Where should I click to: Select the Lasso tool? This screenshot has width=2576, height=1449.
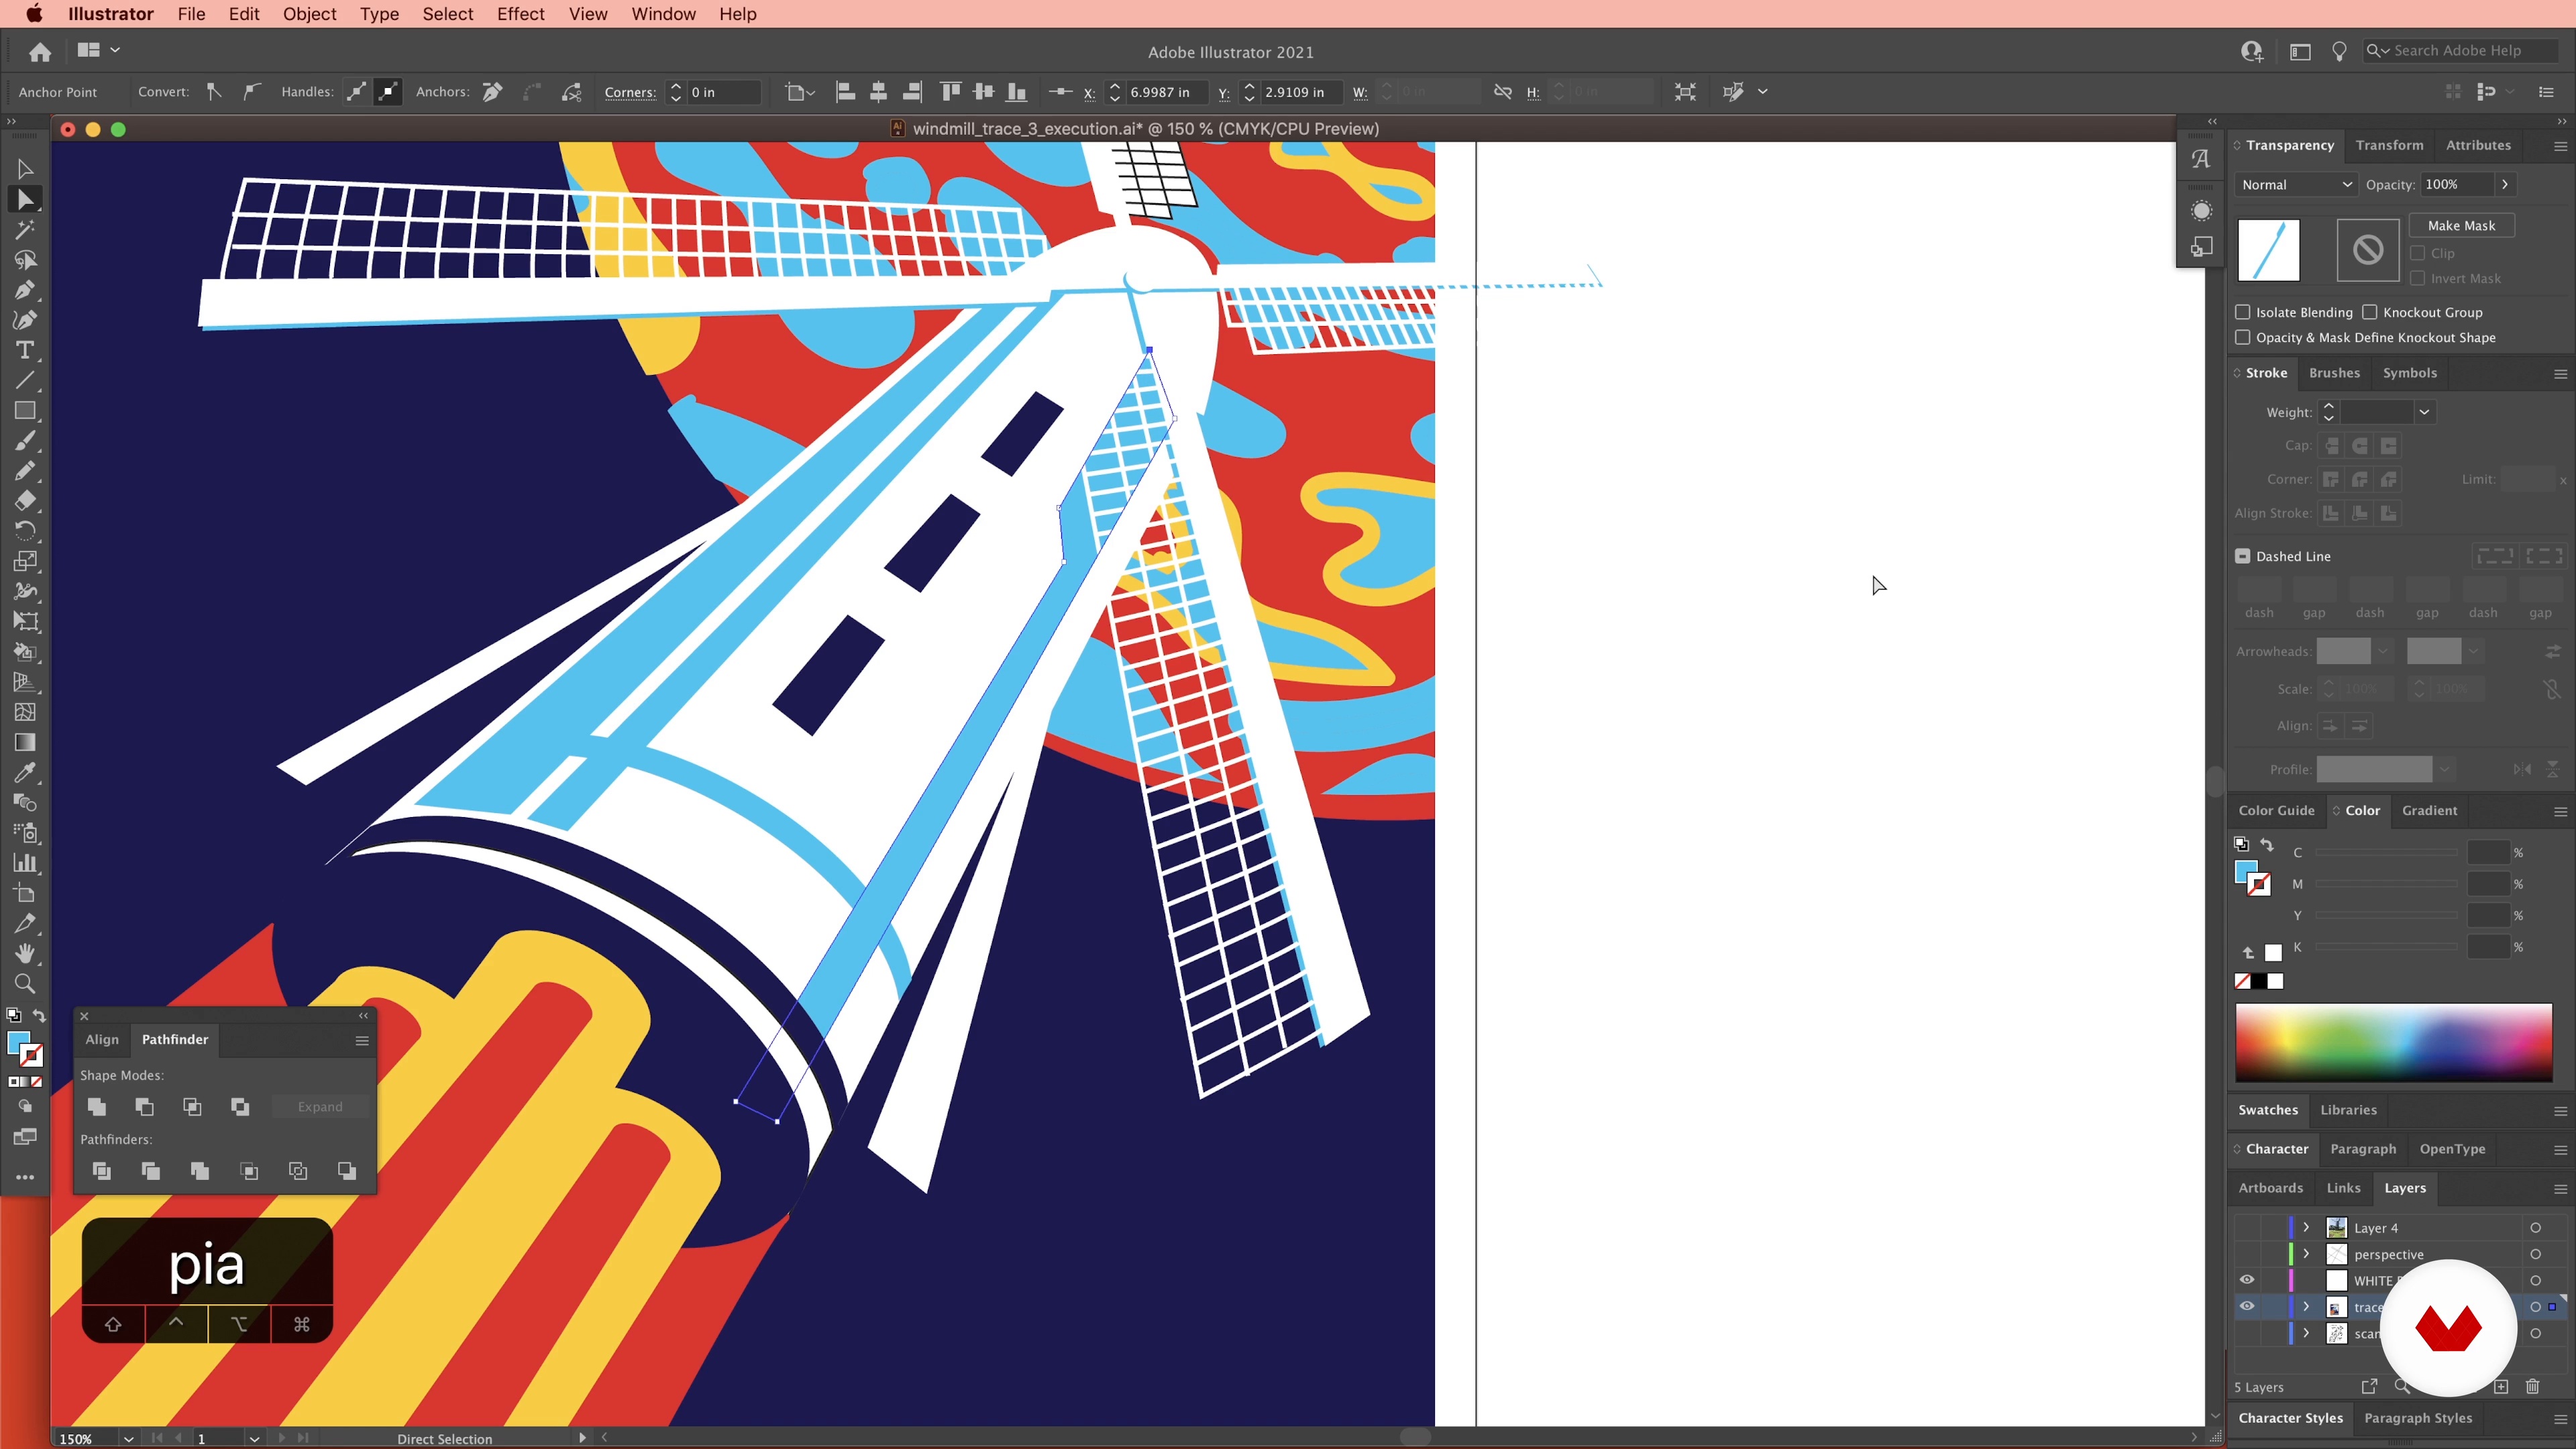[x=25, y=260]
